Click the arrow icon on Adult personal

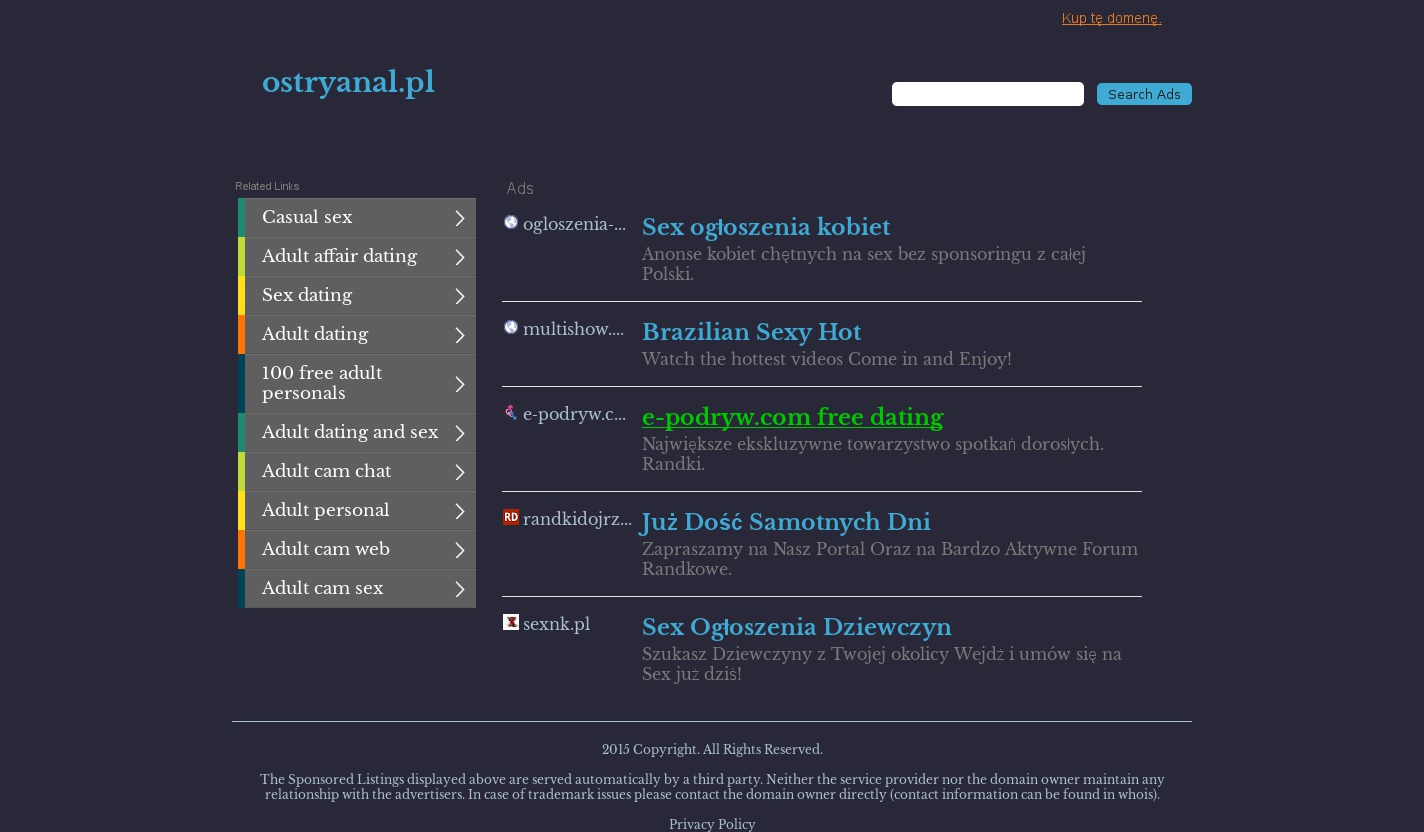460,511
